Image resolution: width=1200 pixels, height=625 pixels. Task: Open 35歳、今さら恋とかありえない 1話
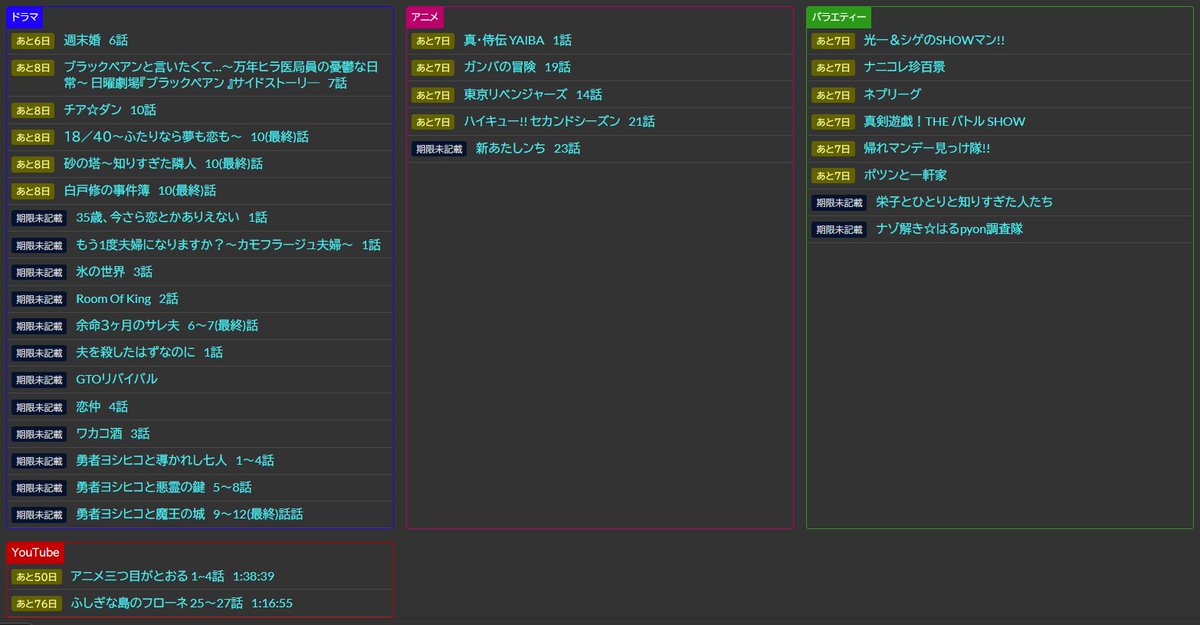[172, 218]
